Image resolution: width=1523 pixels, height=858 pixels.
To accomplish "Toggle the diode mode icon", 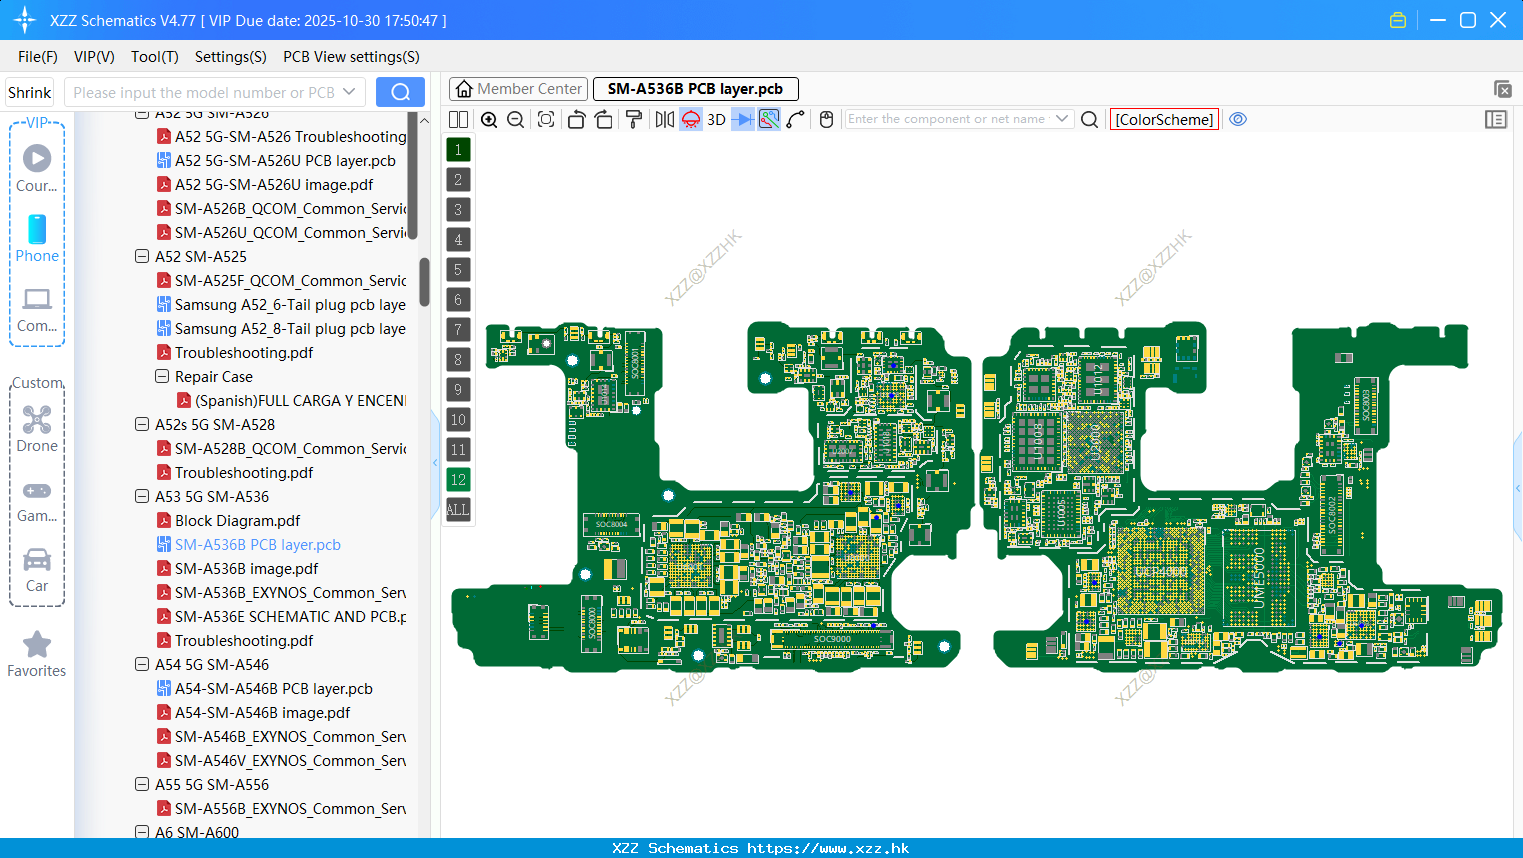I will [742, 120].
